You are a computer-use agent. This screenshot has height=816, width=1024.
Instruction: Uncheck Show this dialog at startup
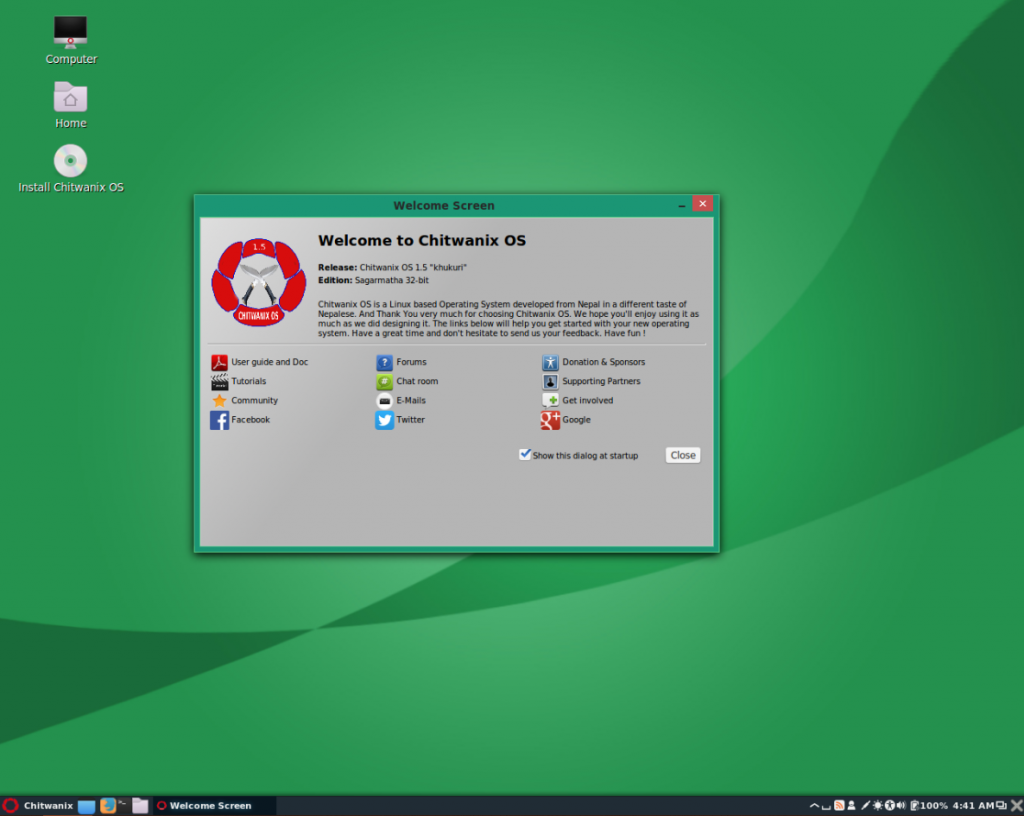click(525, 454)
